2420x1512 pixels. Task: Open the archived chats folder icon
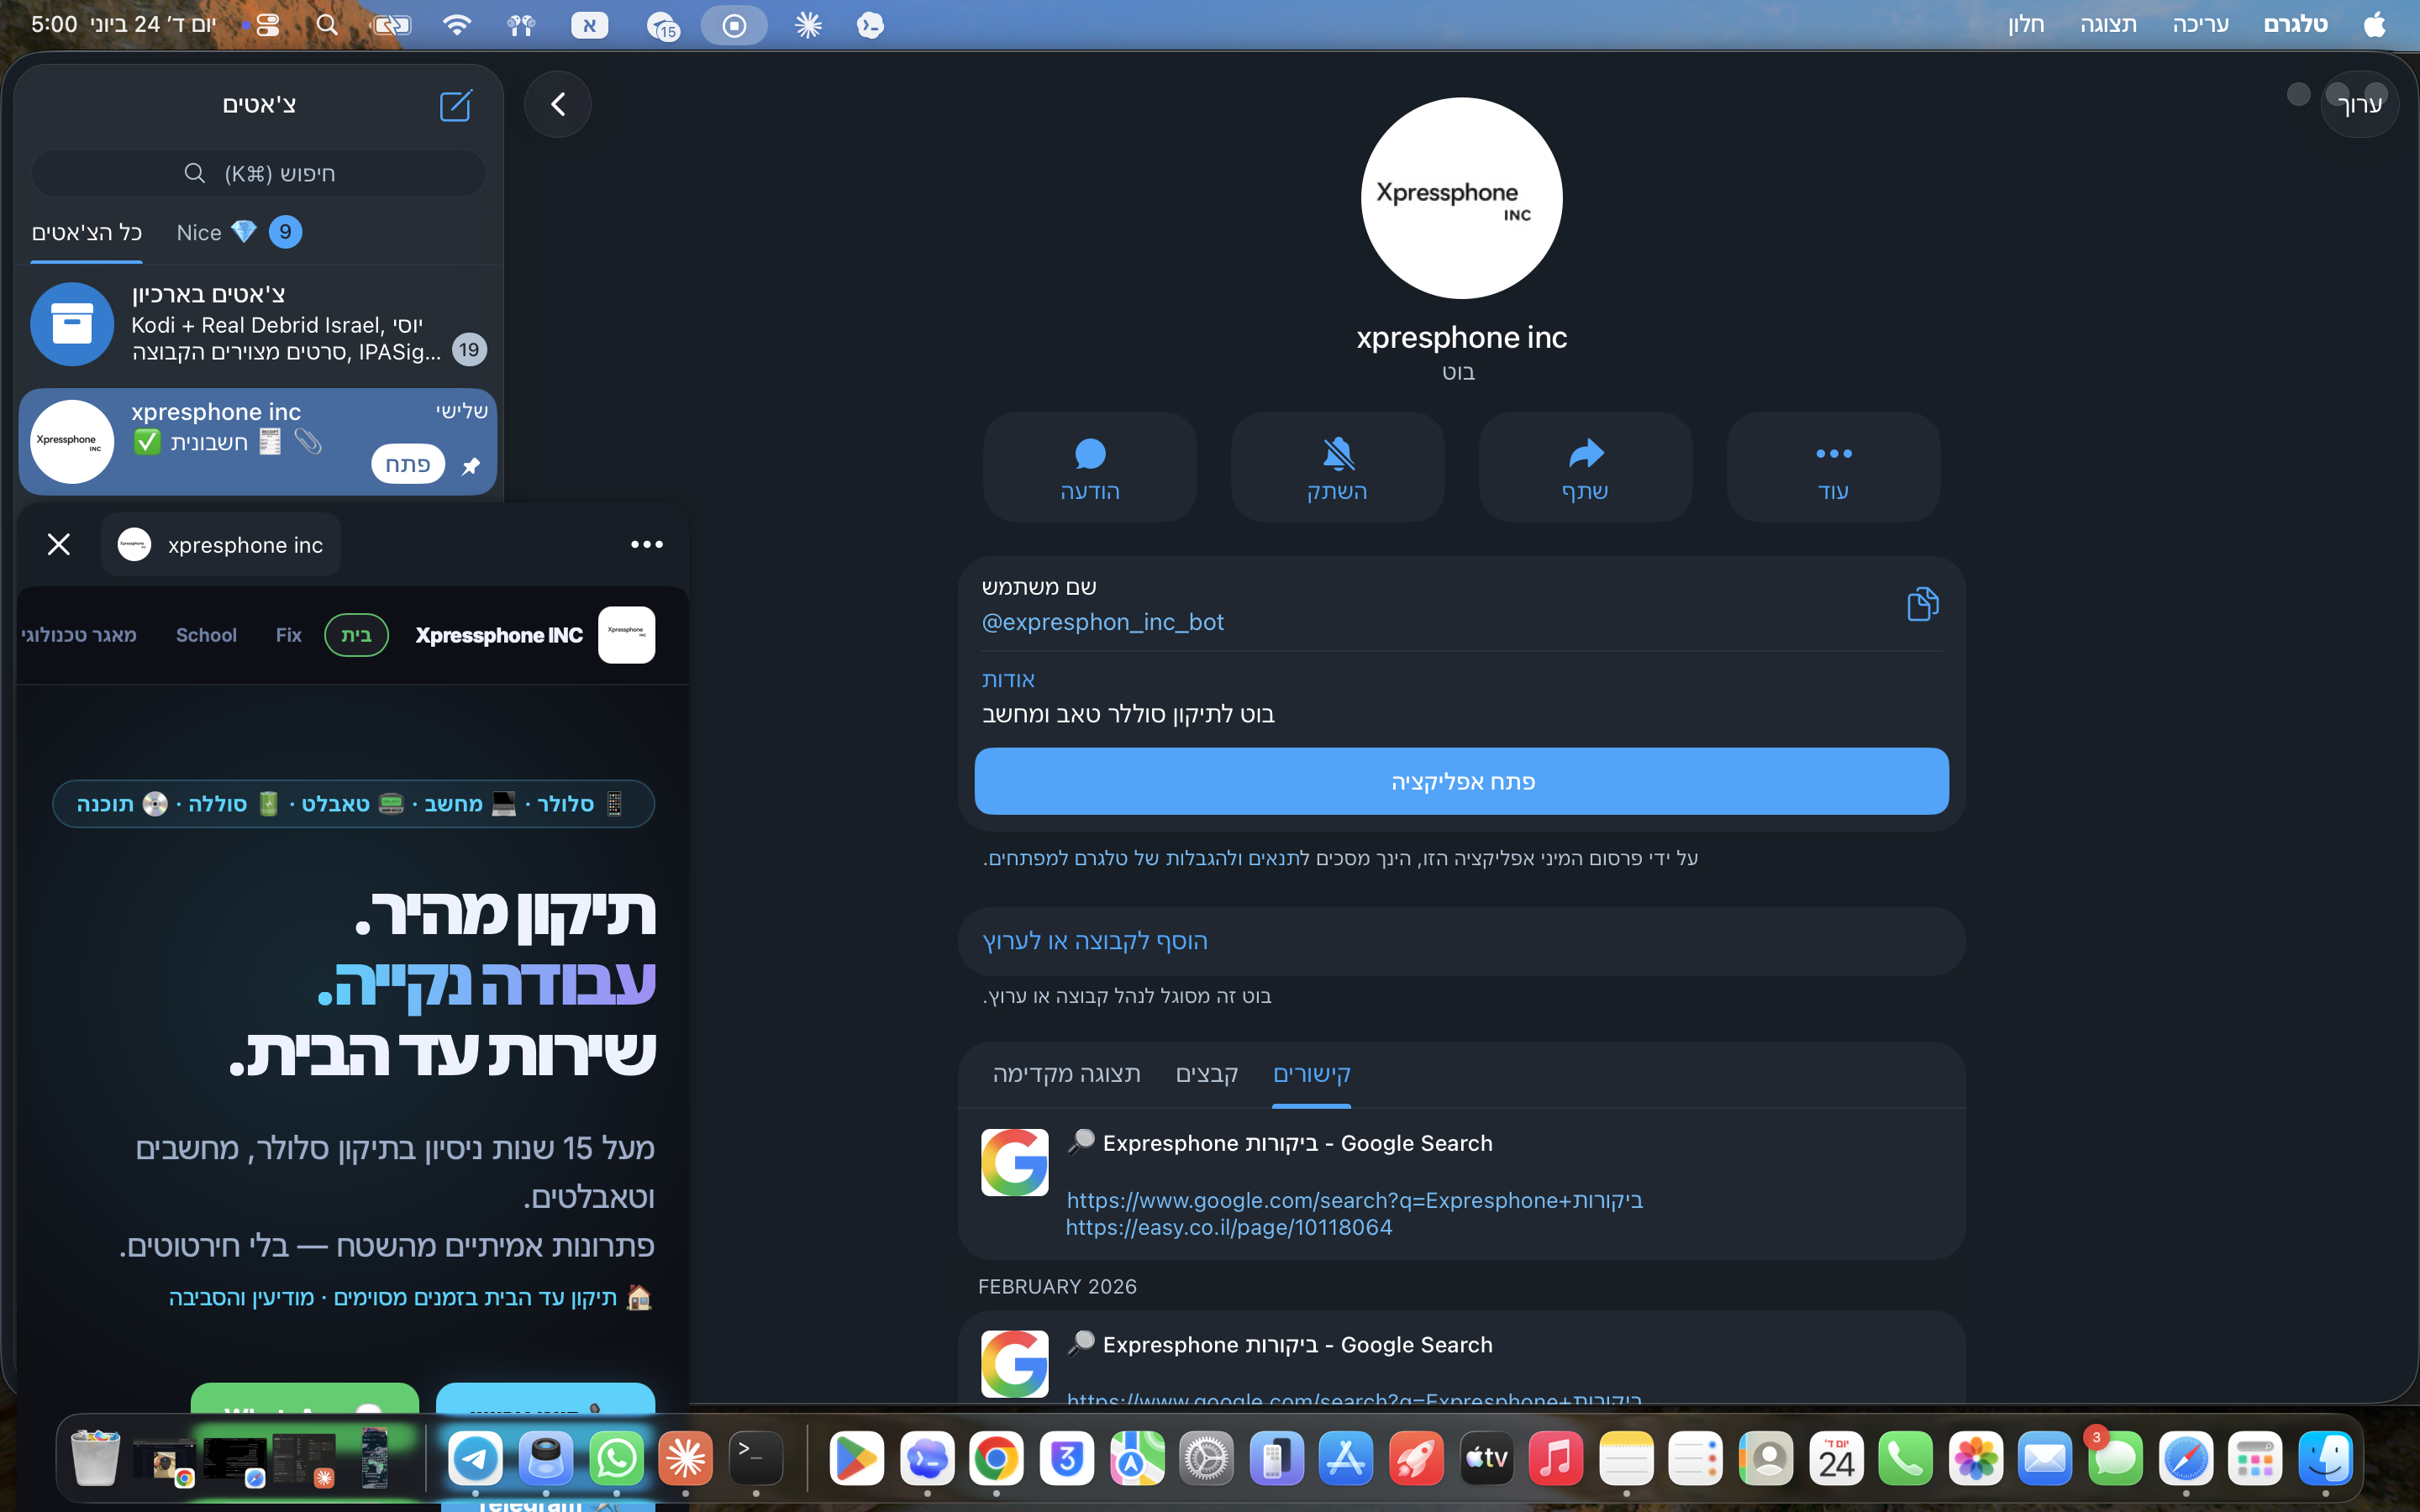pos(72,323)
